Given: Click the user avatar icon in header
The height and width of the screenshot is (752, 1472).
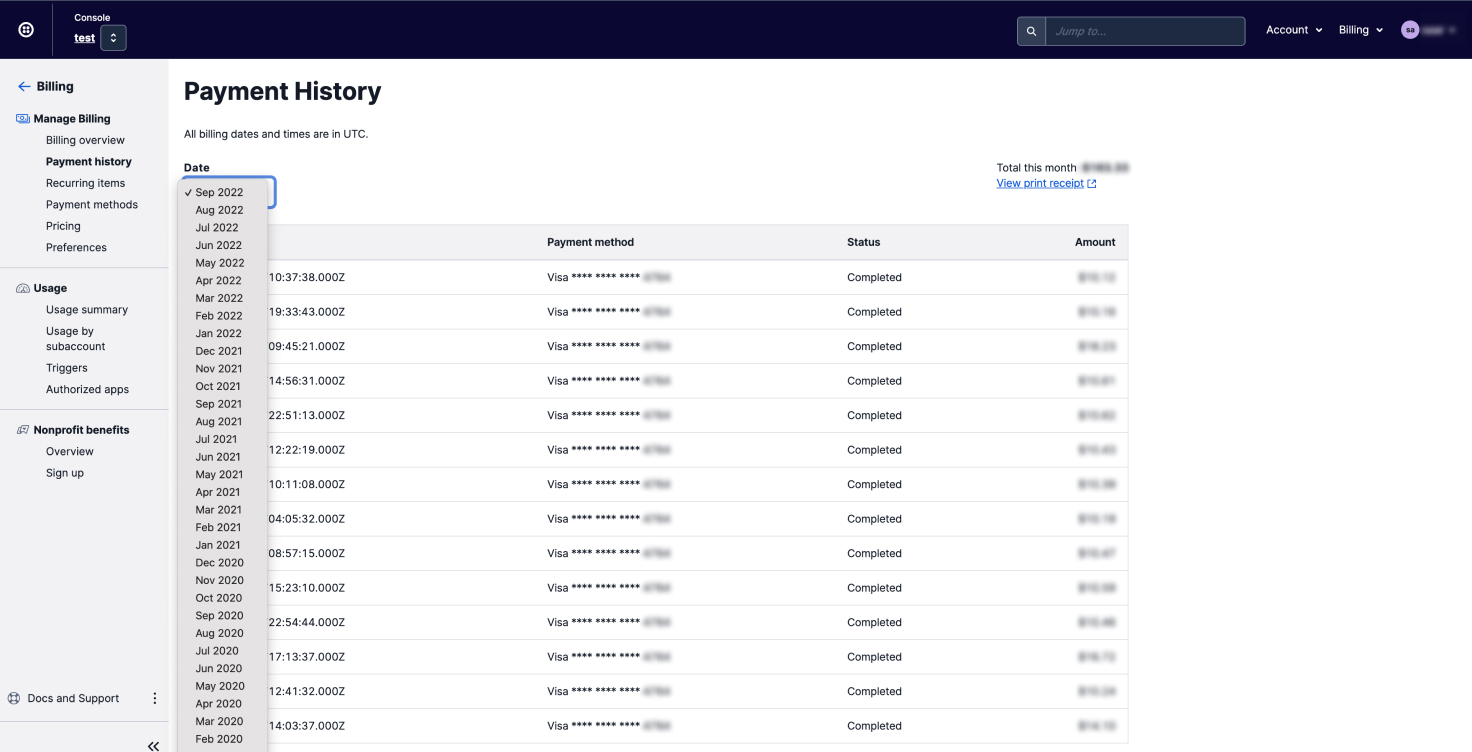Looking at the screenshot, I should (x=1410, y=30).
